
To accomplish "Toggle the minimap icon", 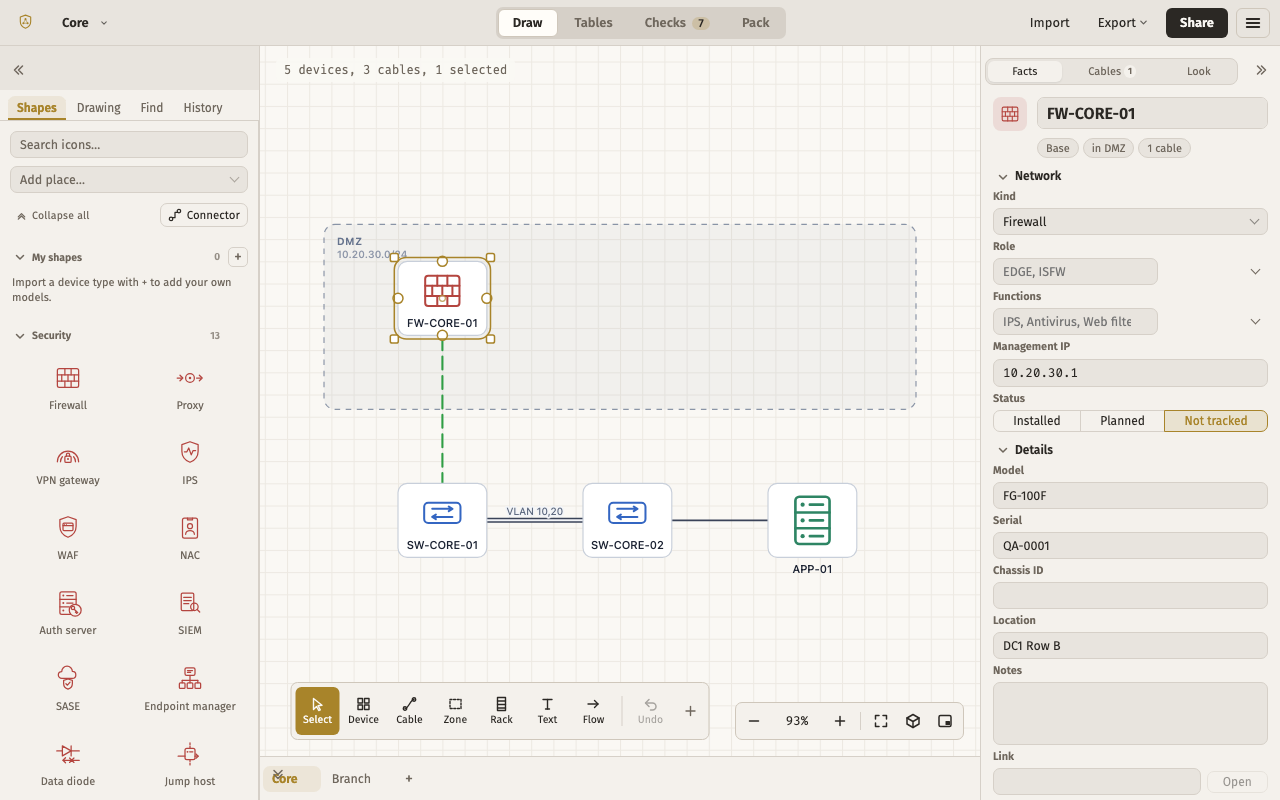I will click(945, 721).
